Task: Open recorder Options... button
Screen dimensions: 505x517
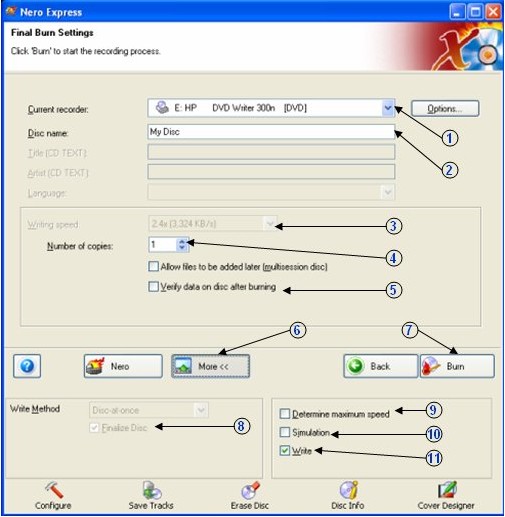Action: coord(445,109)
